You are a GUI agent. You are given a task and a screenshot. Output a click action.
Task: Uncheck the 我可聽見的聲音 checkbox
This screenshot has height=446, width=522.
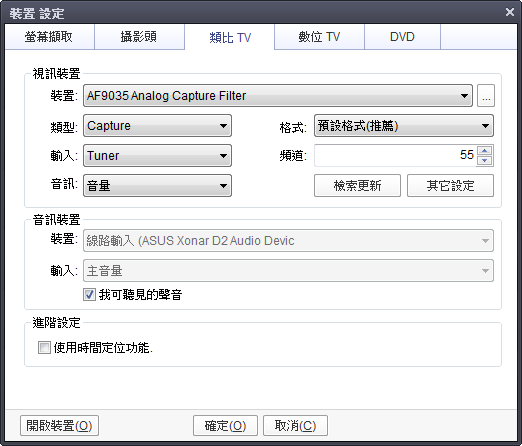89,295
